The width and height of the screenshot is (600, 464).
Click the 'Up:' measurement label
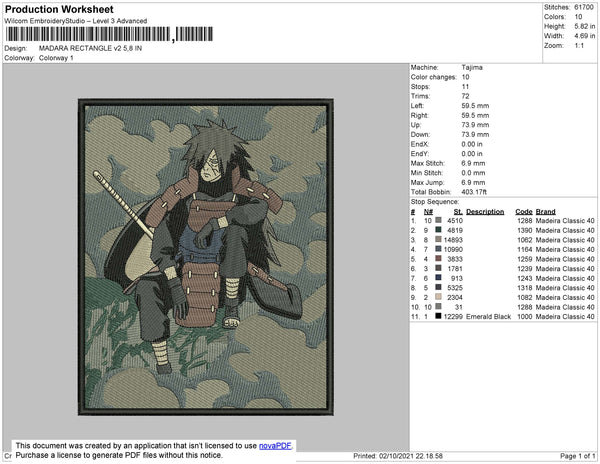pos(416,125)
